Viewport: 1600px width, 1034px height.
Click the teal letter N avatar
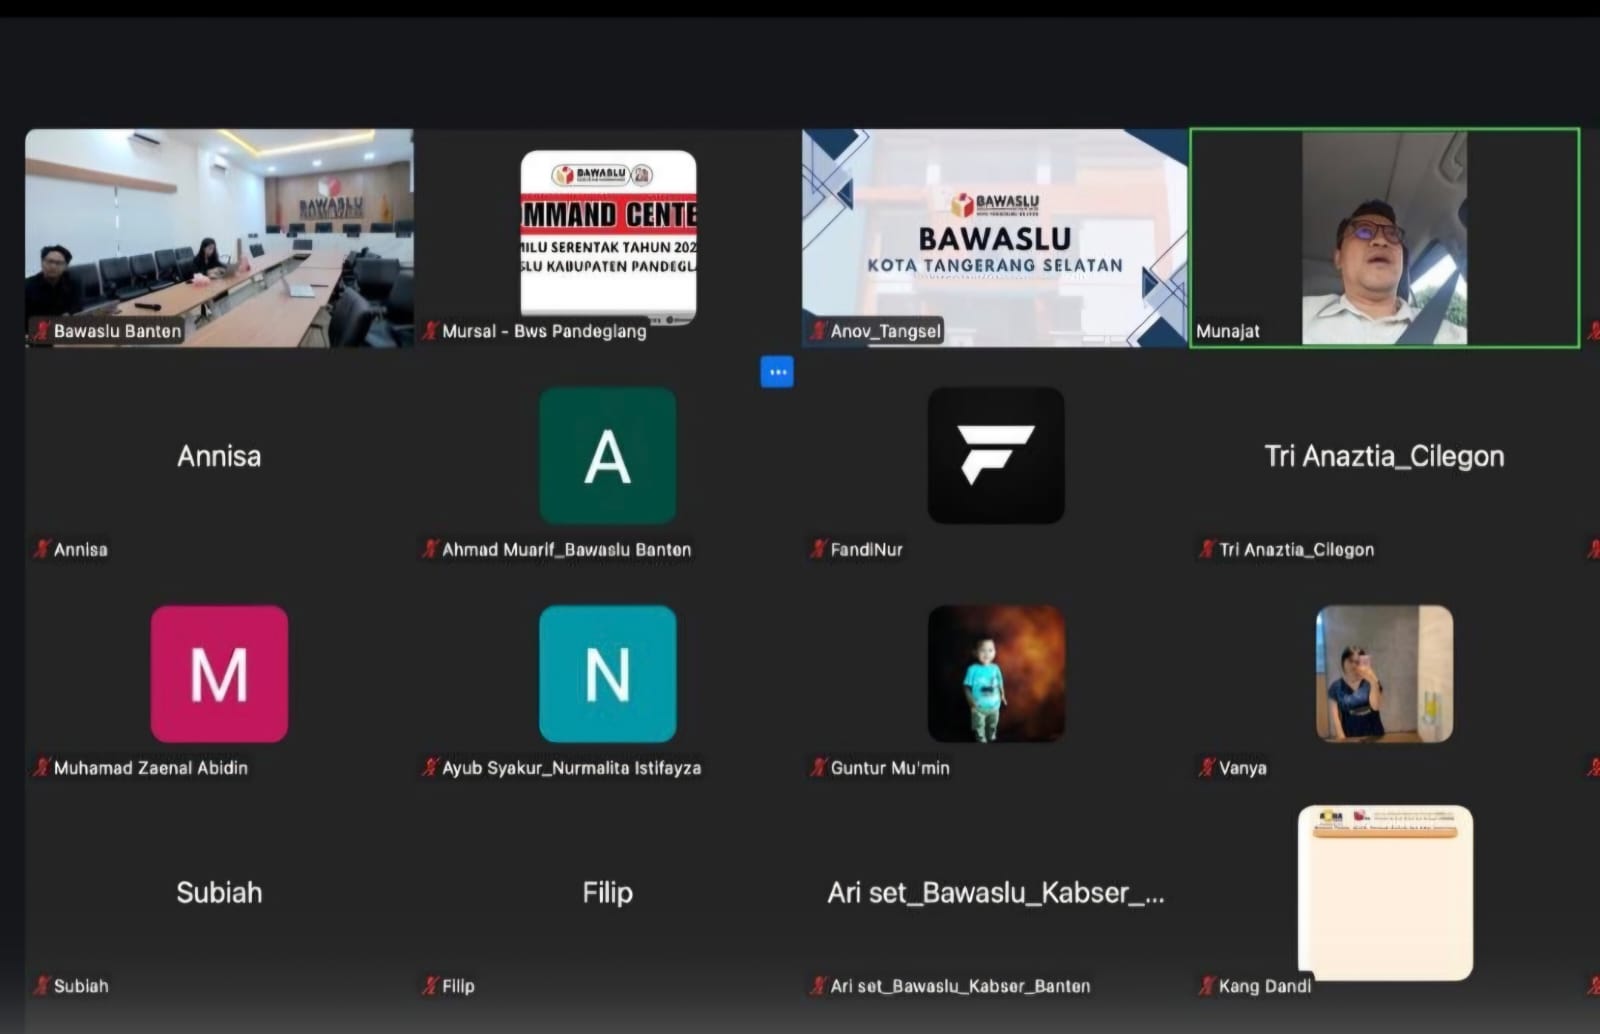(x=608, y=674)
